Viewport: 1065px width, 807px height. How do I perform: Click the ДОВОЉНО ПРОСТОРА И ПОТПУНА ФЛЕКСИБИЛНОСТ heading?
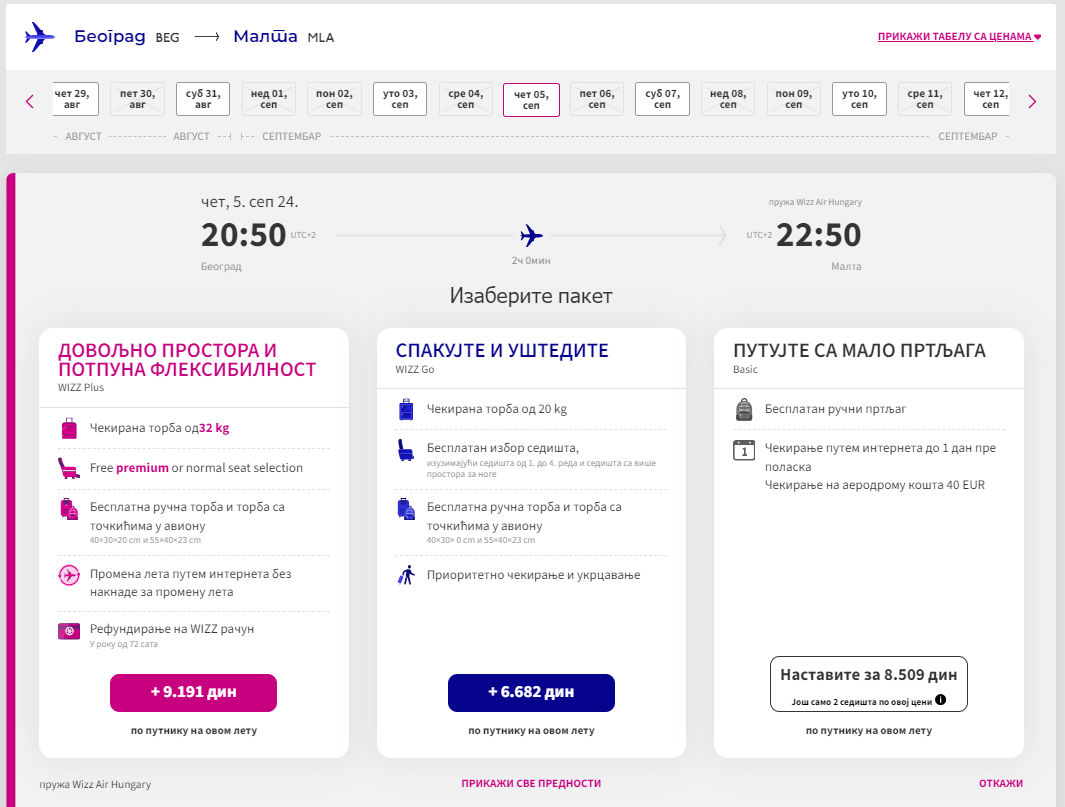(187, 360)
